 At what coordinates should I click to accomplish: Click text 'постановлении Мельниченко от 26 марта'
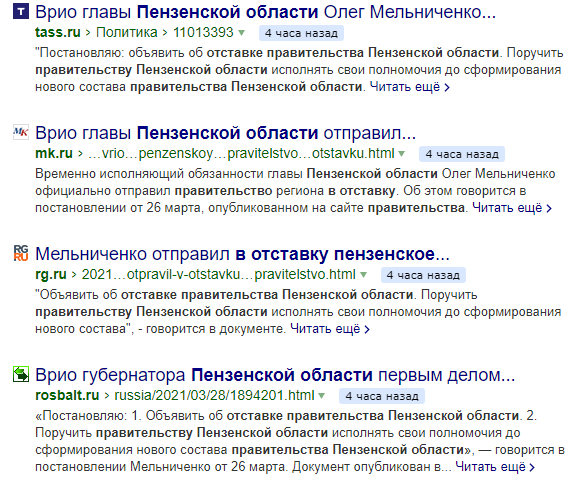click(x=160, y=467)
